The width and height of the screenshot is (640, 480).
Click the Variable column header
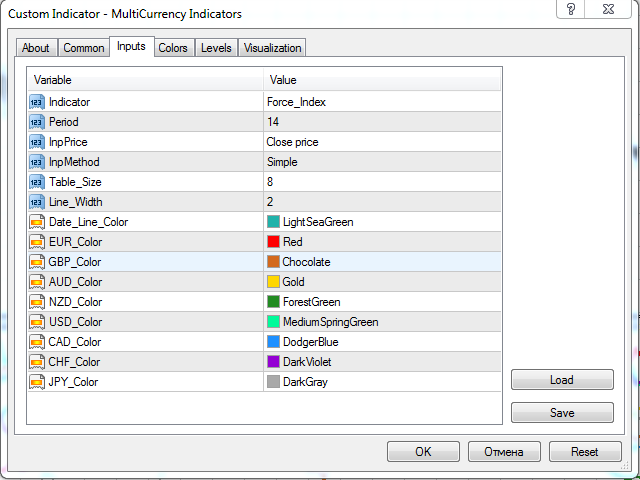[x=146, y=80]
